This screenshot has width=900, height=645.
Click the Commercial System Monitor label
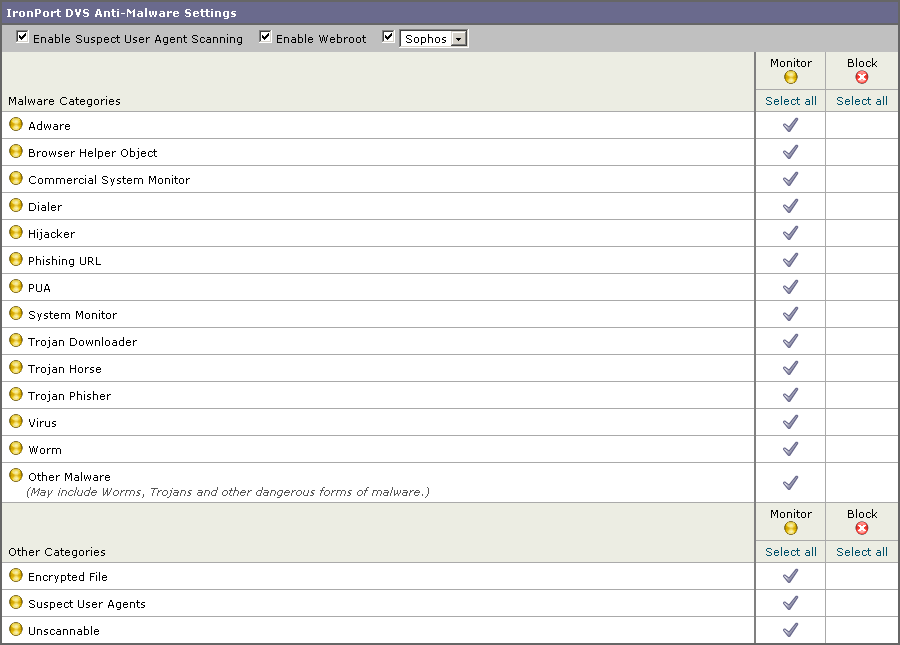pyautogui.click(x=109, y=180)
